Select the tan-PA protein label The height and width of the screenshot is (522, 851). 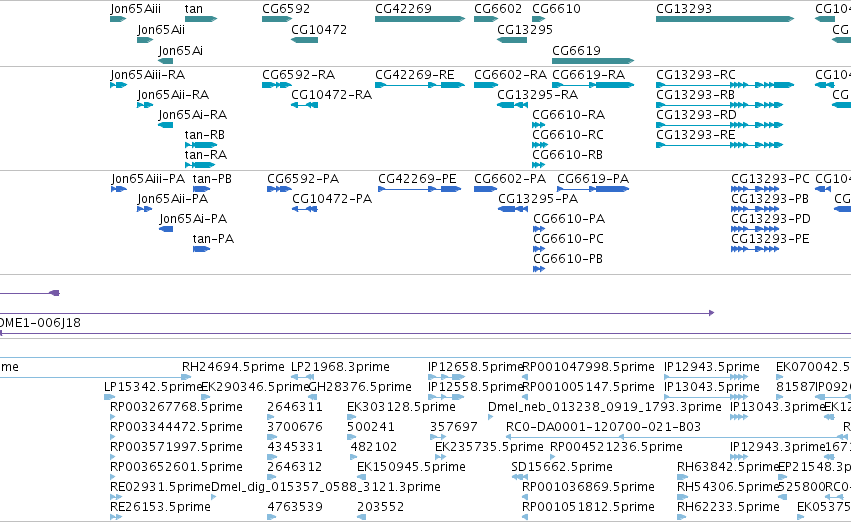213,239
